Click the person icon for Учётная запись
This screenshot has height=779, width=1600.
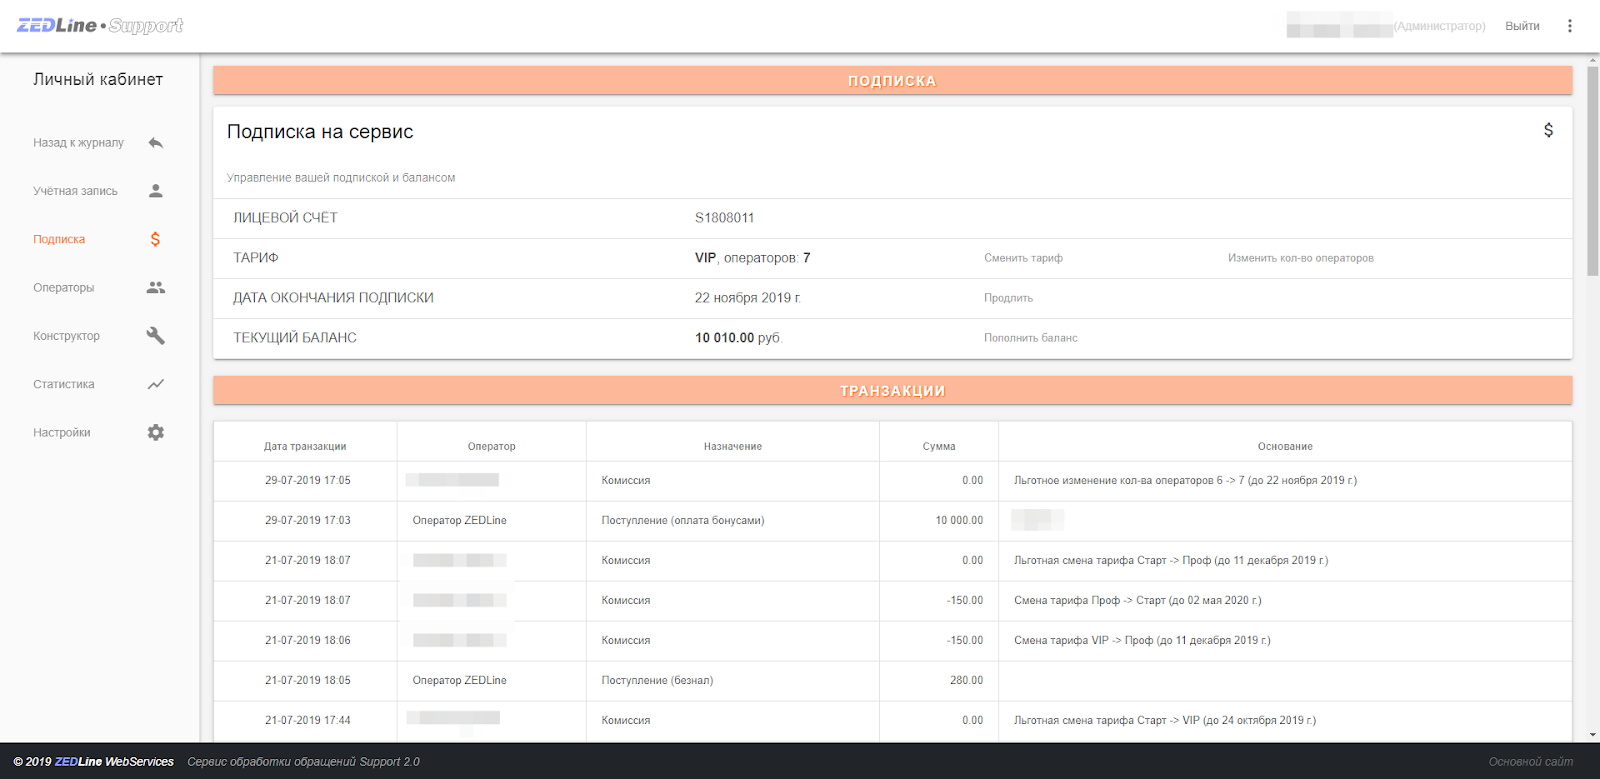(x=155, y=191)
